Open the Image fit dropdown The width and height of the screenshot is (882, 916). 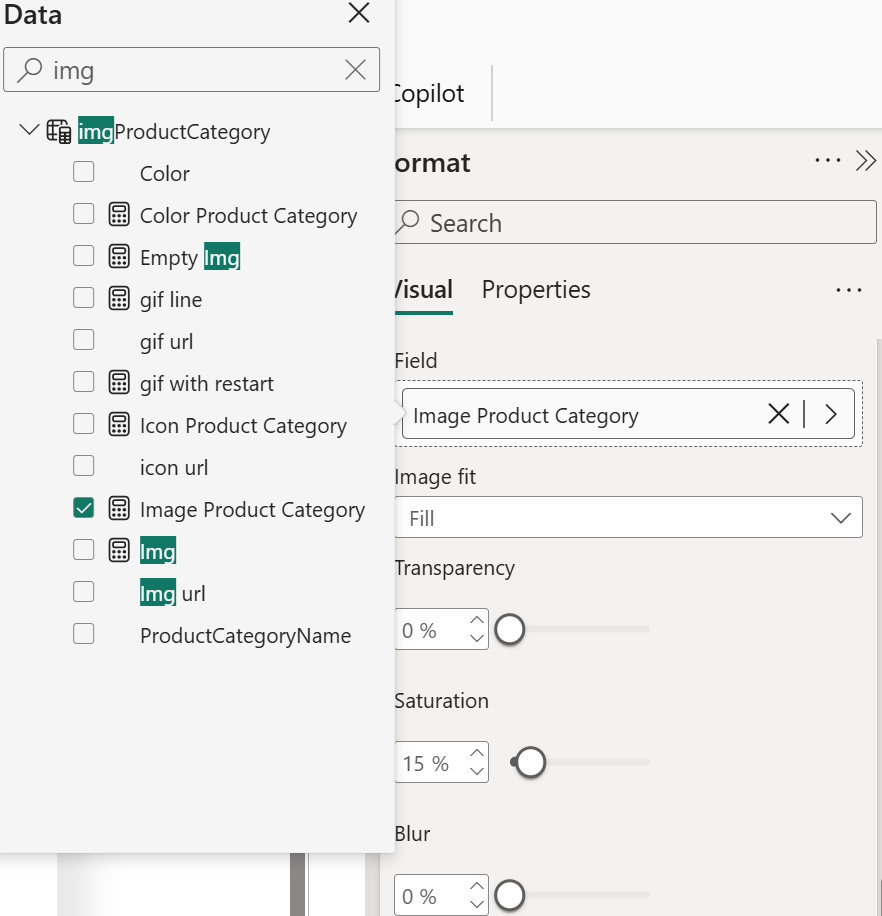(628, 518)
